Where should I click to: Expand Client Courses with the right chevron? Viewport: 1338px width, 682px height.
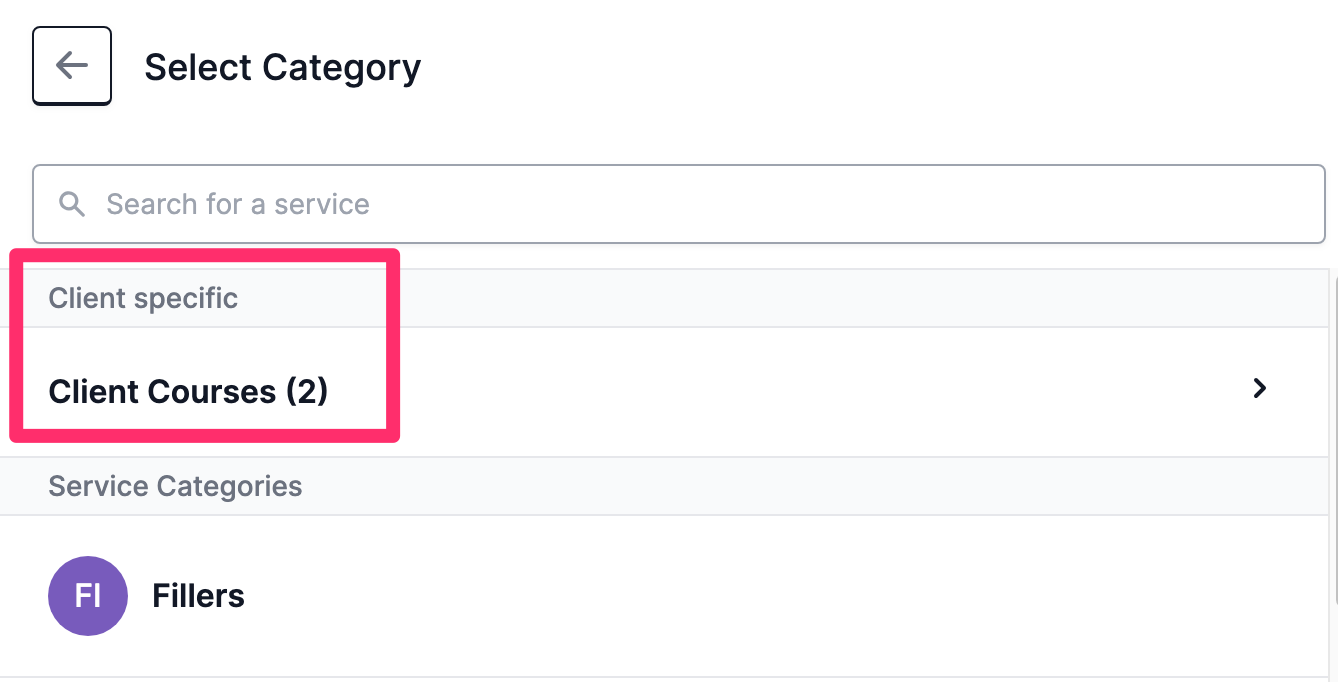click(1260, 388)
